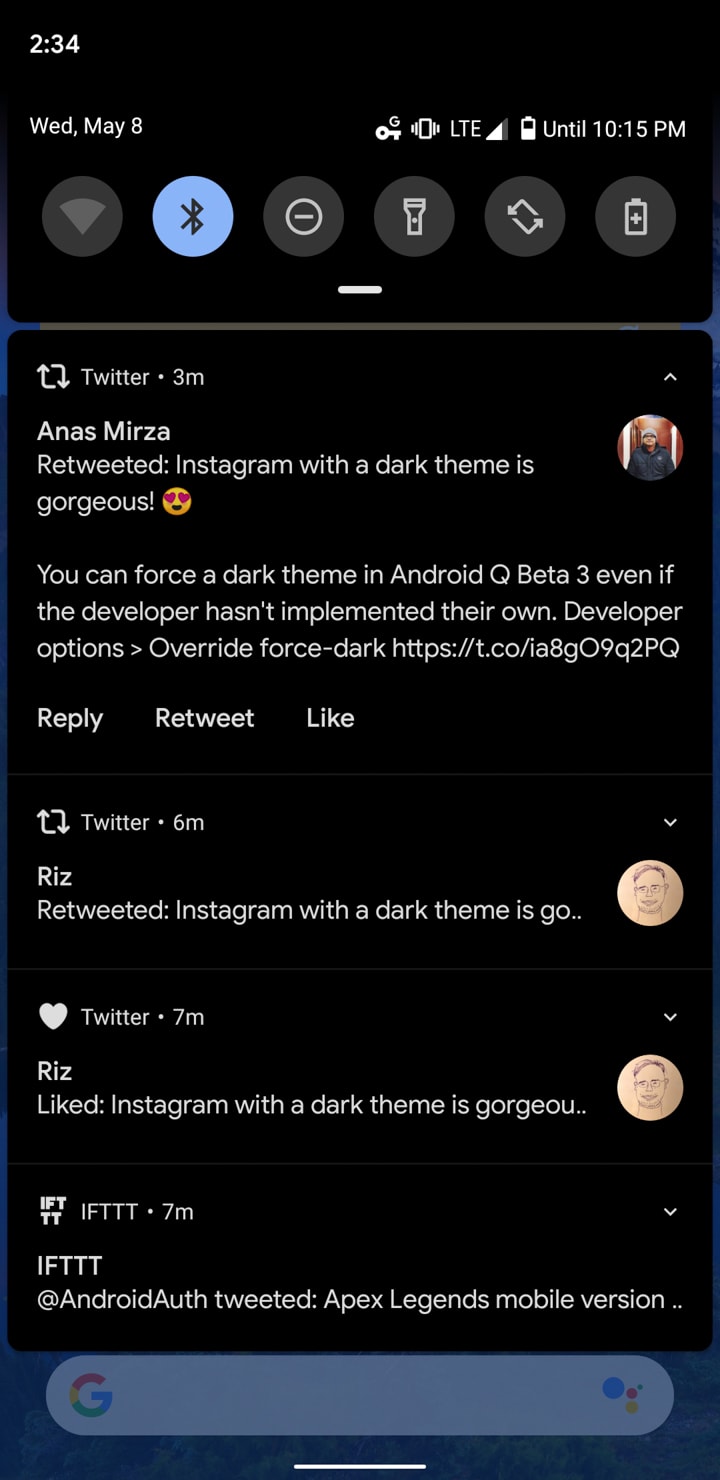Tap the Google G logo in search bar
The height and width of the screenshot is (1480, 720).
(91, 1395)
